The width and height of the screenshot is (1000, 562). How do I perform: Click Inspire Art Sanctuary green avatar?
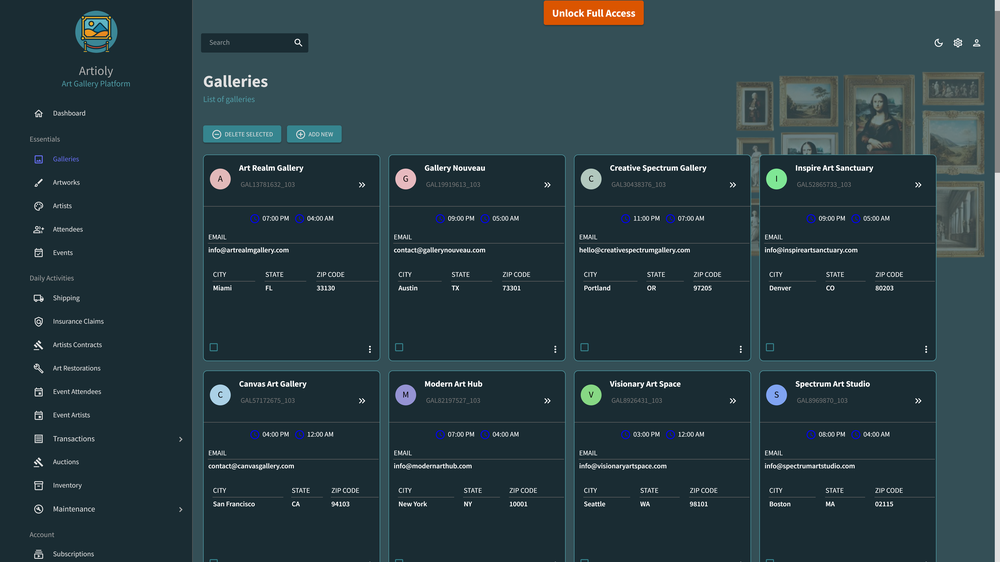776,179
